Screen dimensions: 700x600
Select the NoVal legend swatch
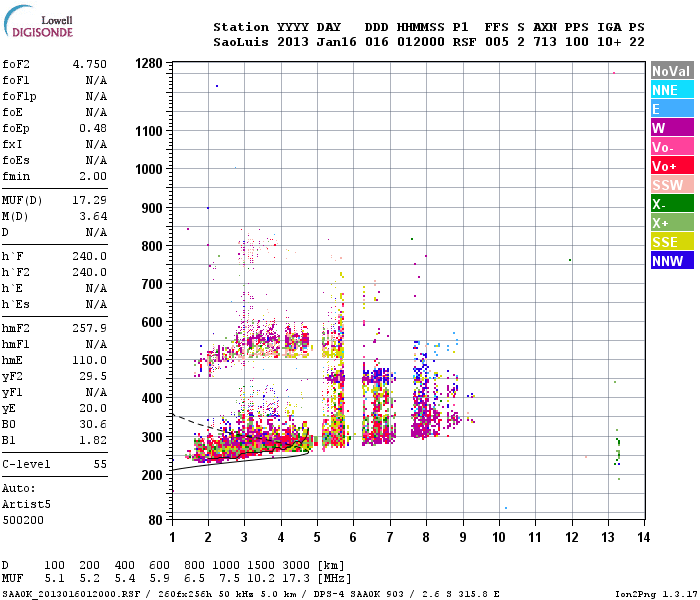672,71
